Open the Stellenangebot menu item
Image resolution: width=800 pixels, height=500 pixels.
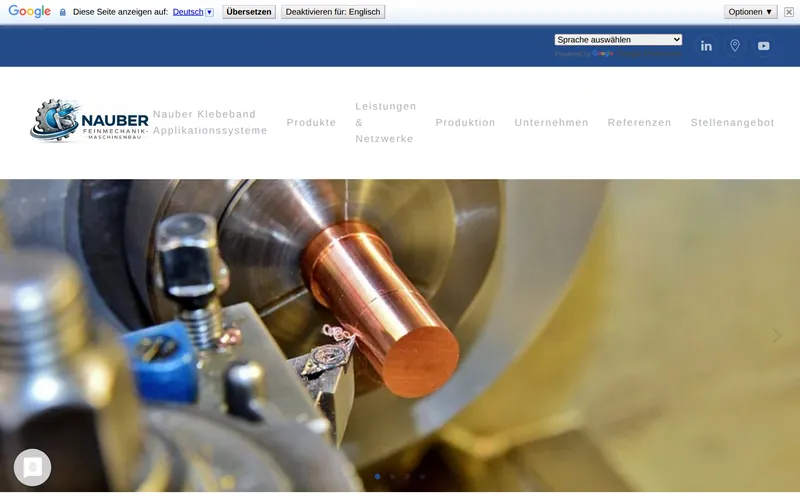coord(733,122)
